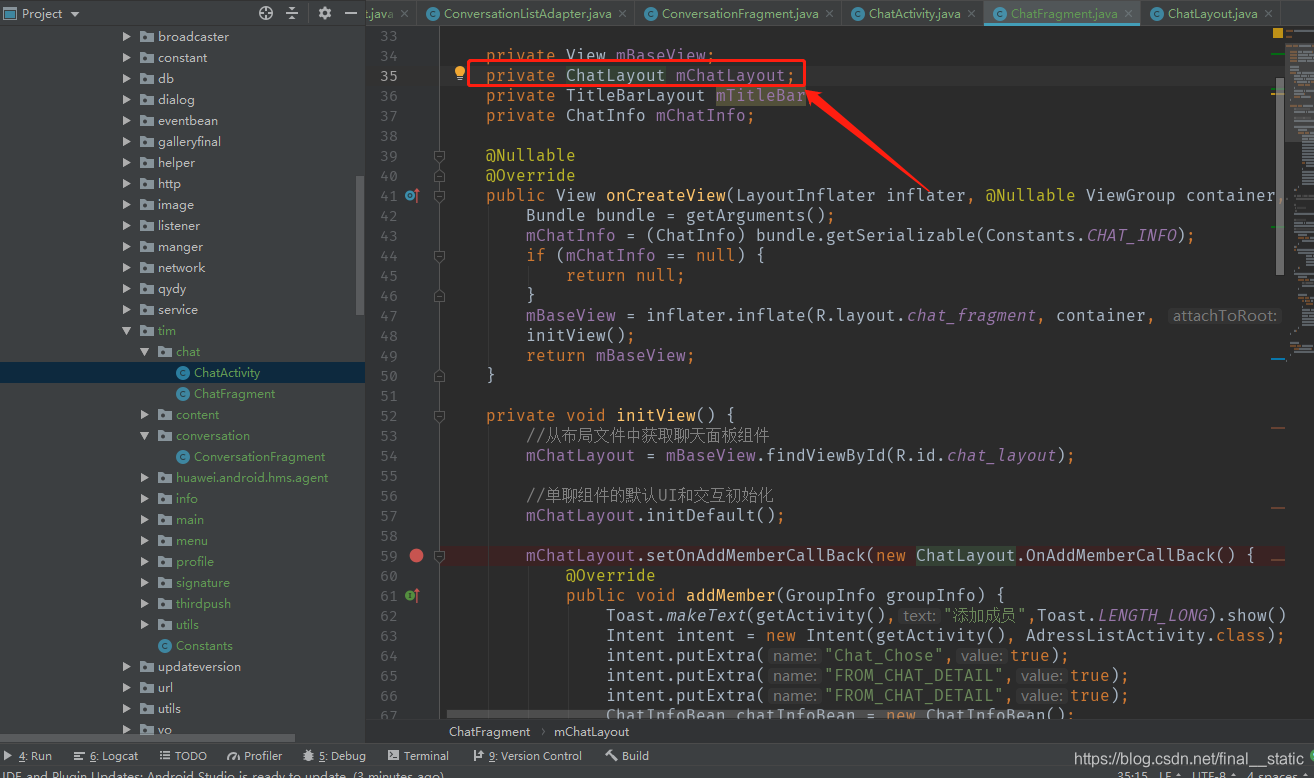Viewport: 1314px width, 778px height.
Task: Open Version Control tool window
Action: click(527, 756)
